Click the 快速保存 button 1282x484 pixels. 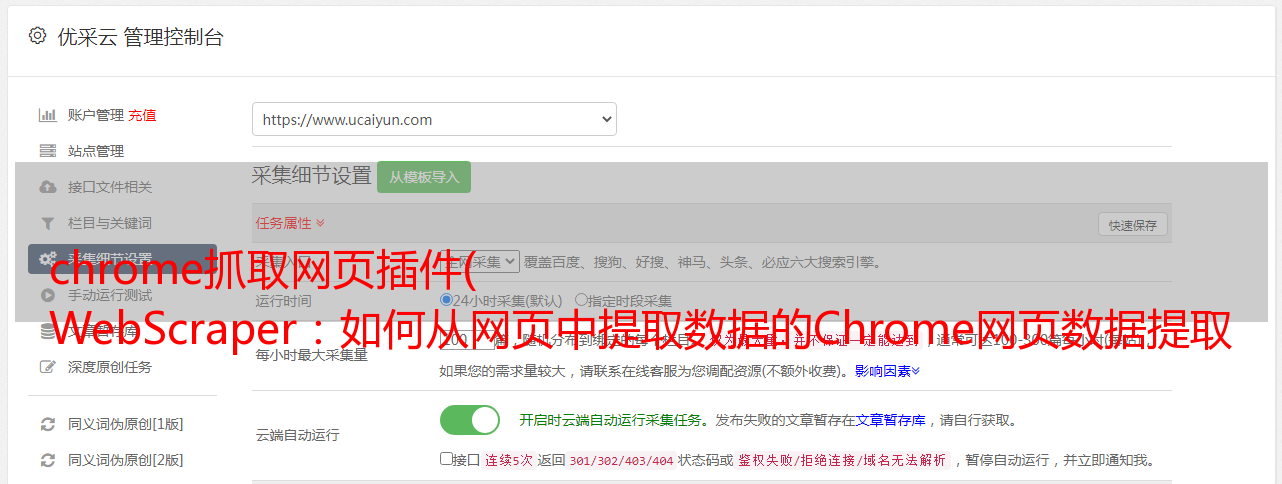click(1132, 225)
